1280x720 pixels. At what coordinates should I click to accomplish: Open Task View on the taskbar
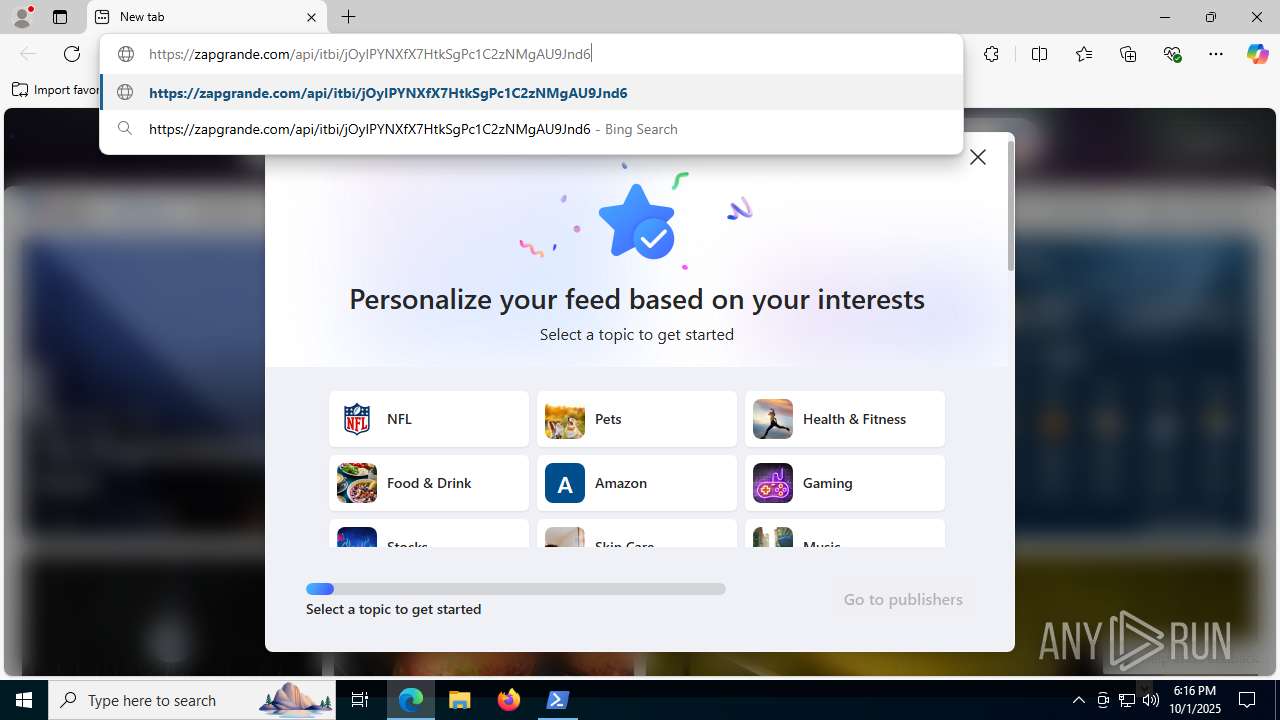click(360, 700)
